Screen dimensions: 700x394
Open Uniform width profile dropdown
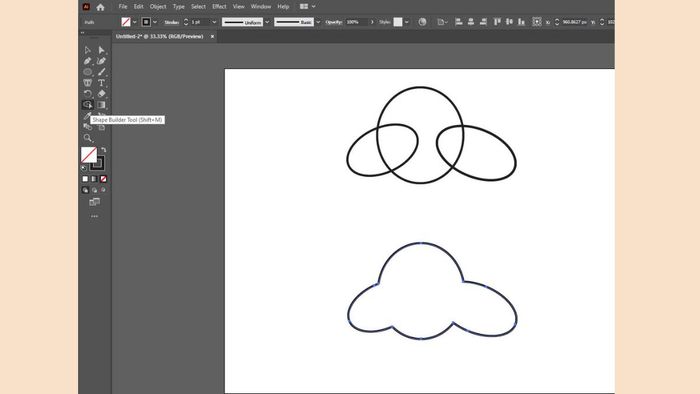point(267,22)
